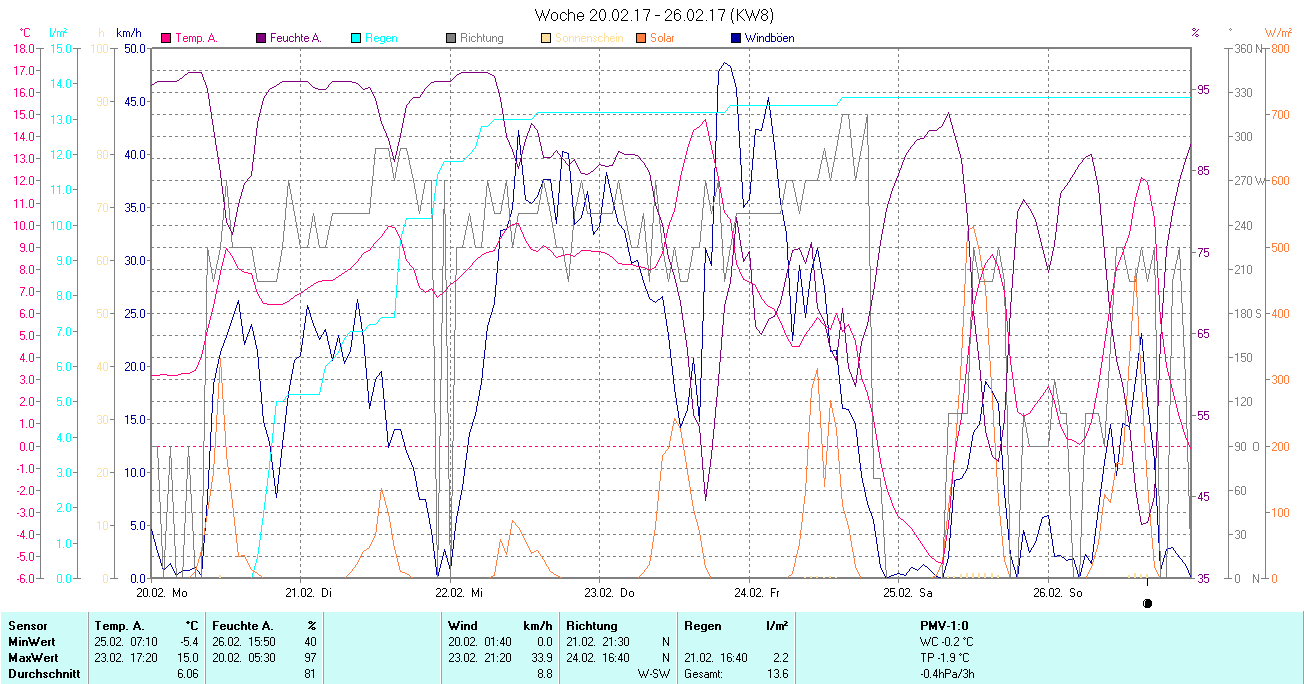Click the '23.02. Do' date axis label
Viewport: 1304px width, 684px height.
pos(609,592)
